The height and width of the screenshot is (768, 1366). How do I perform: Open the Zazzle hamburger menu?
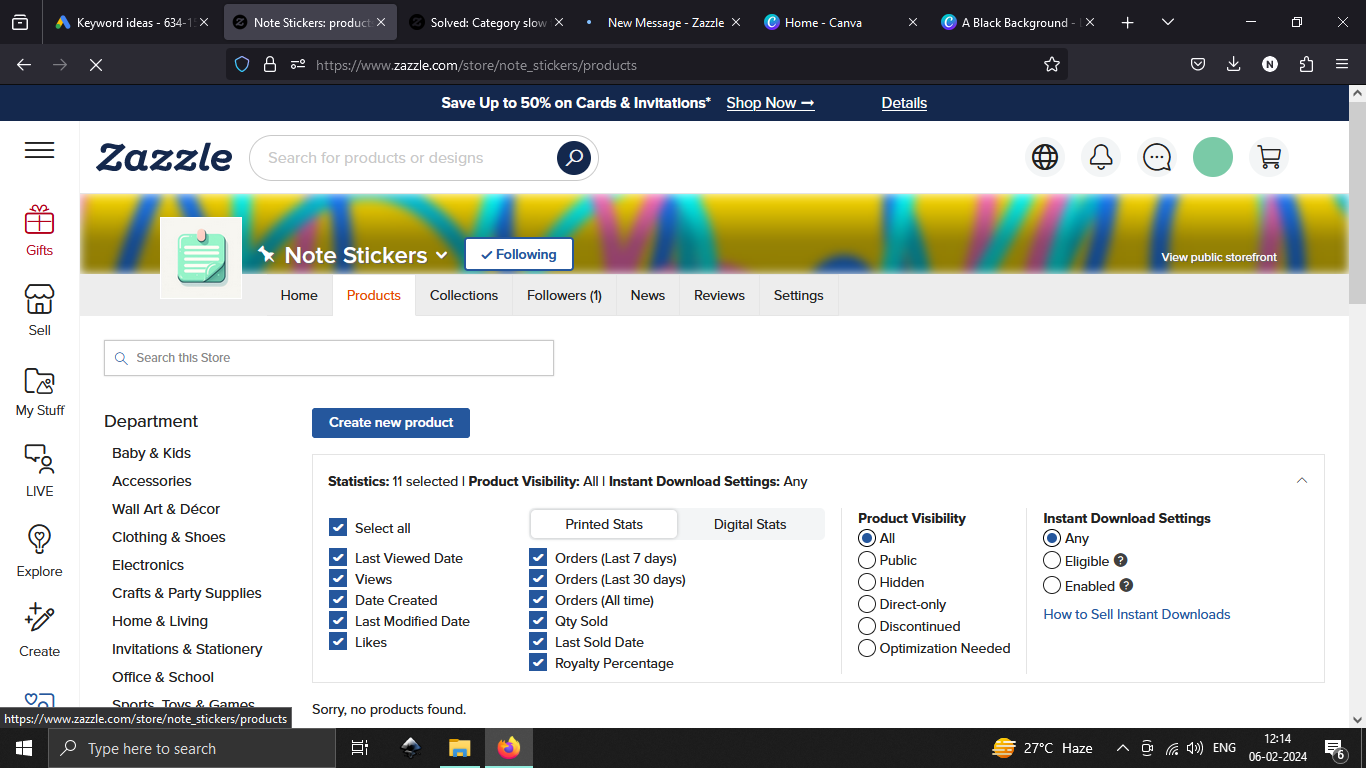[x=40, y=150]
